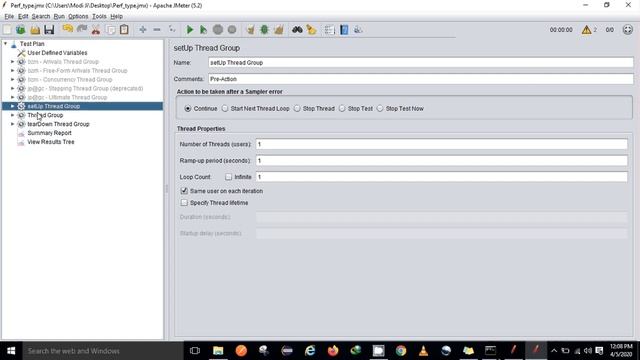Click the Ramp-up period field
The width and height of the screenshot is (640, 360).
(x=442, y=160)
